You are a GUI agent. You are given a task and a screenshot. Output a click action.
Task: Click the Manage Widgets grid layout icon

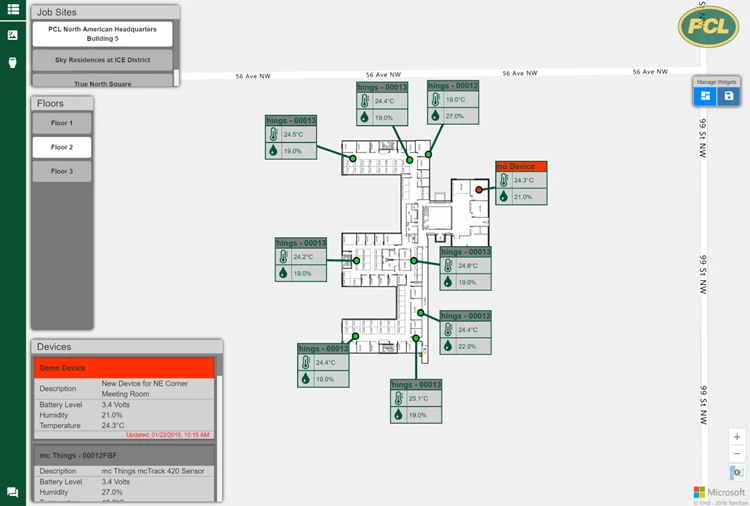pyautogui.click(x=705, y=96)
